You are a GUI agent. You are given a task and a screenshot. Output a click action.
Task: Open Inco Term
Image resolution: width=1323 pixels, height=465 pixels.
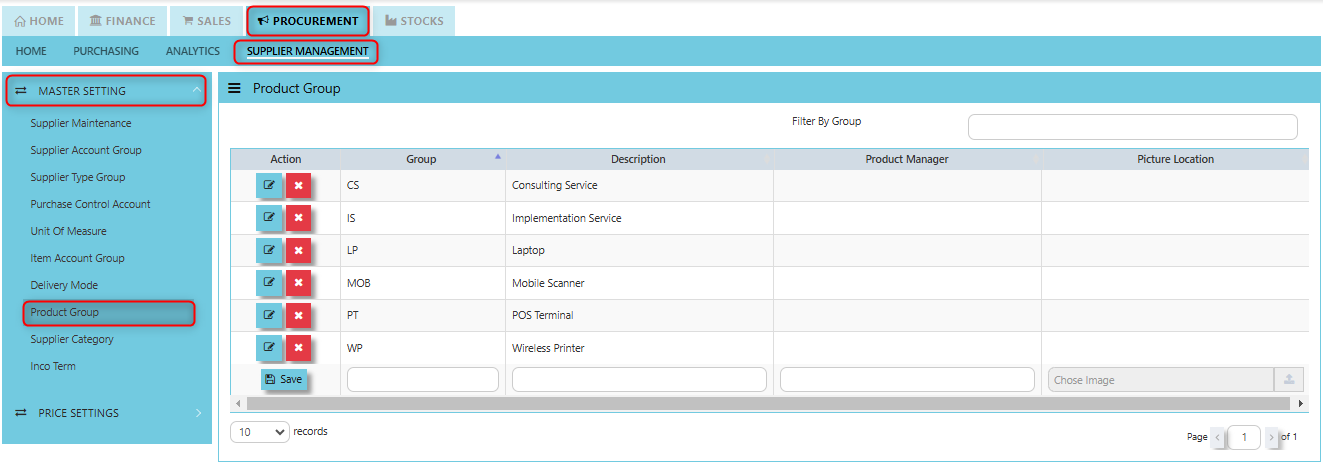click(x=53, y=367)
